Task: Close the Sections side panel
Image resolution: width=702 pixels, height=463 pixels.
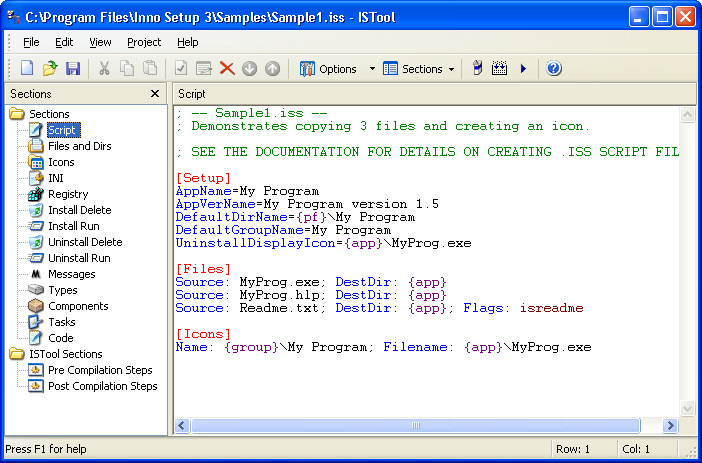Action: click(x=154, y=94)
